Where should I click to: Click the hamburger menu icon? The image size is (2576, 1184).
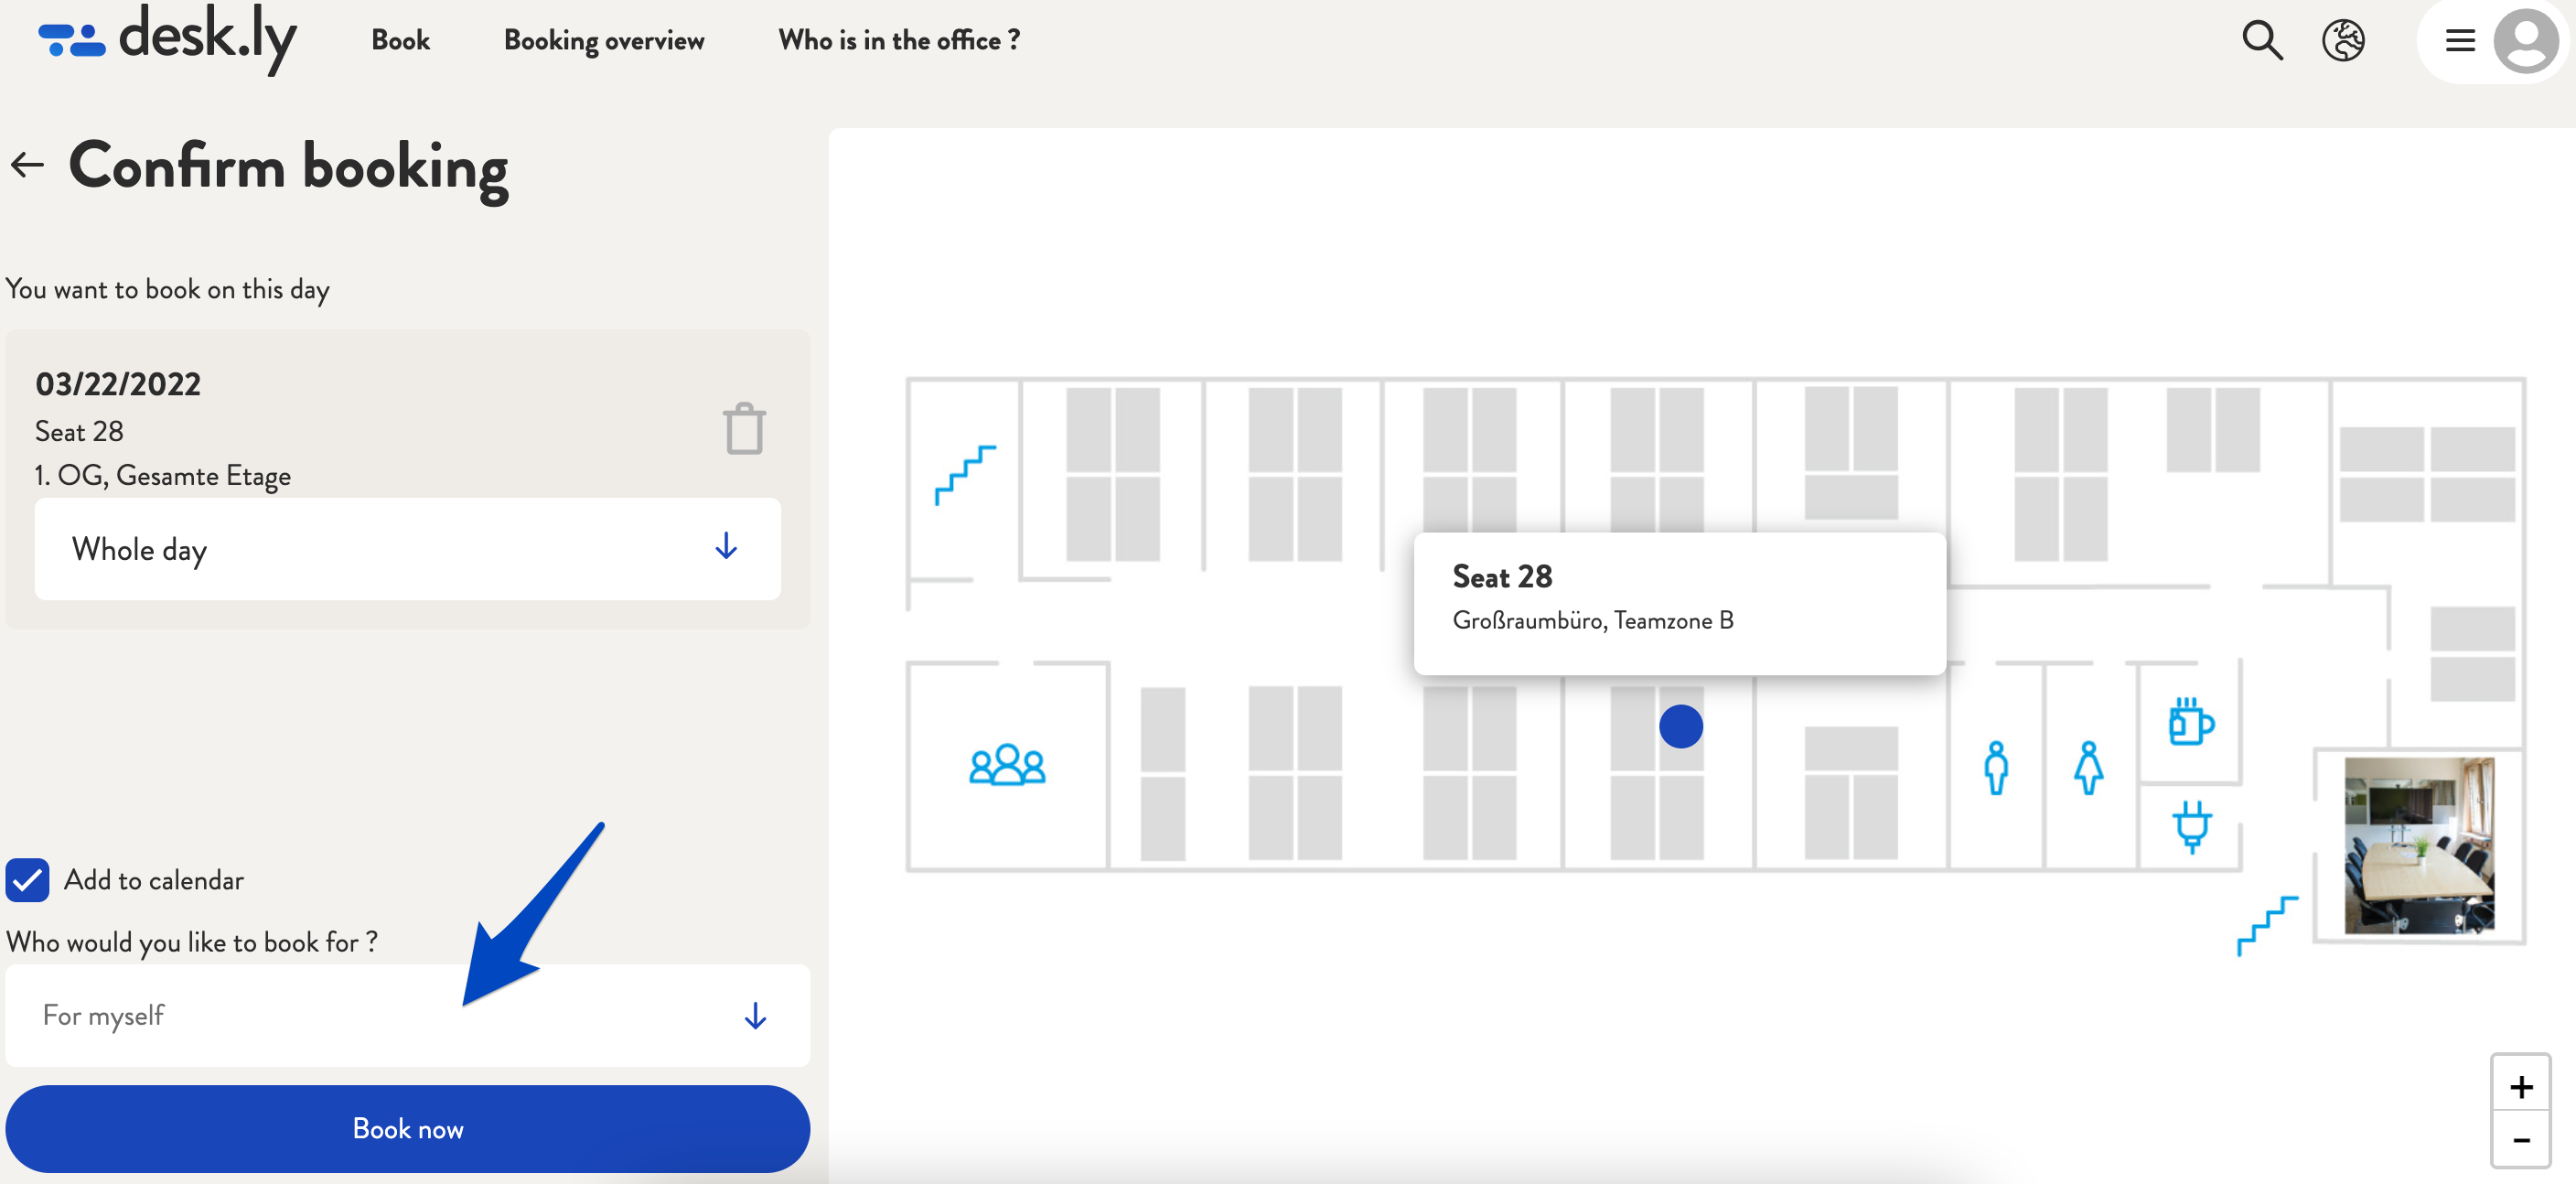[2459, 39]
